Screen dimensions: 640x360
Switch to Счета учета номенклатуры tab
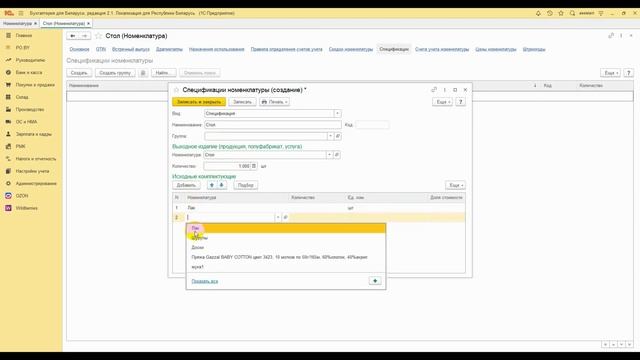pyautogui.click(x=442, y=49)
